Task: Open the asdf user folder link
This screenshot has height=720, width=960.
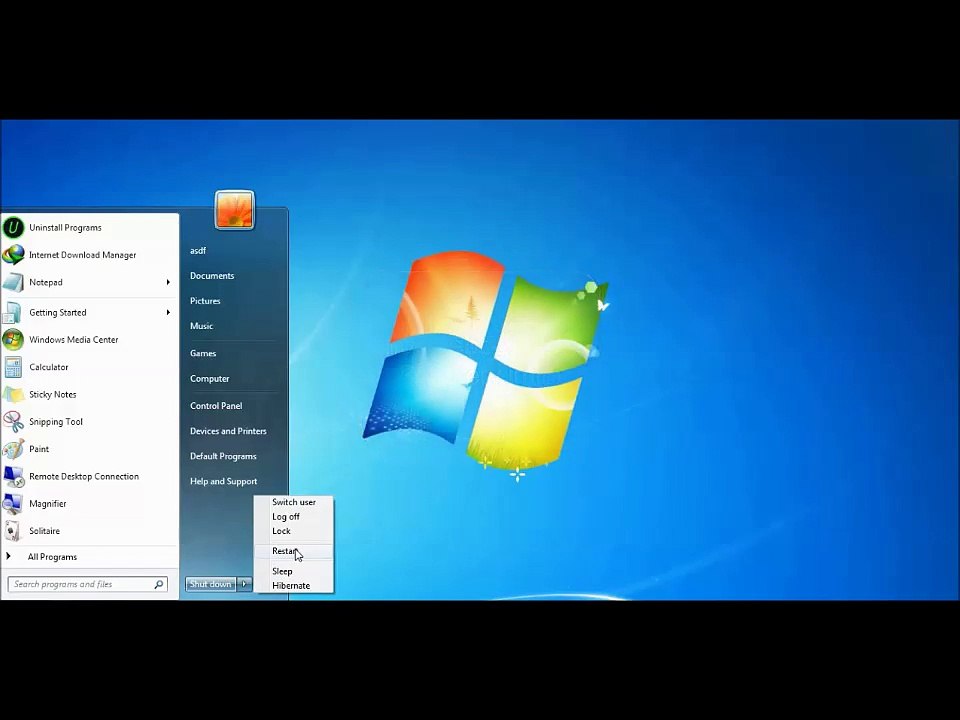Action: point(198,250)
